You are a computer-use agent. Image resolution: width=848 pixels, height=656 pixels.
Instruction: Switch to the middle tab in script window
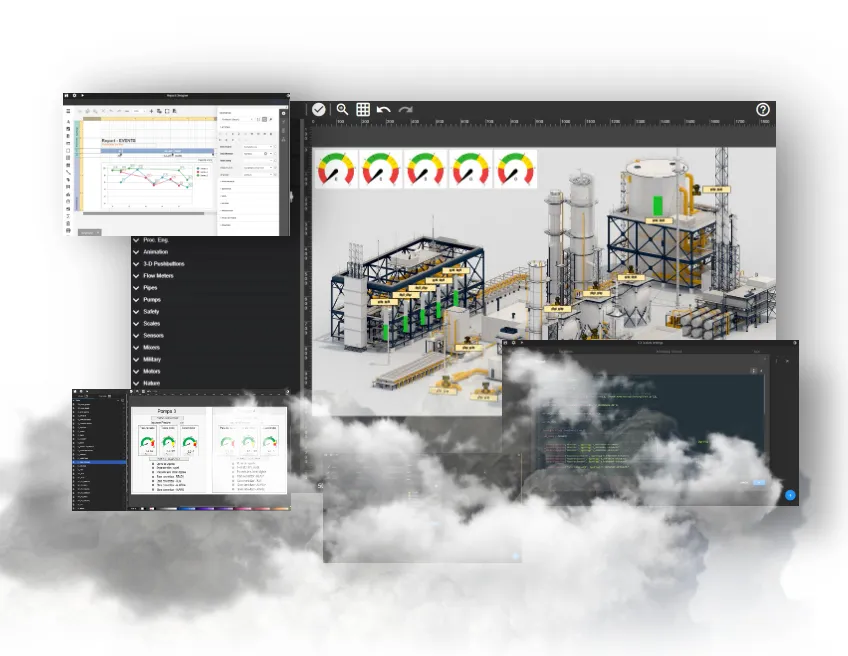(x=669, y=352)
